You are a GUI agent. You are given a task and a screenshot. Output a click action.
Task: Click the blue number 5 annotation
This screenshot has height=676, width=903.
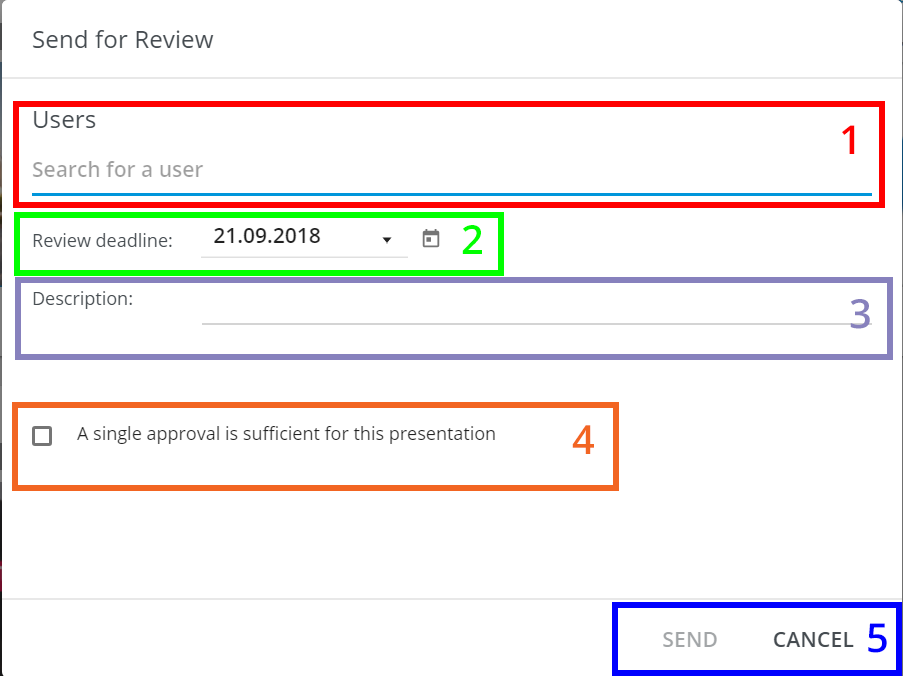(877, 638)
